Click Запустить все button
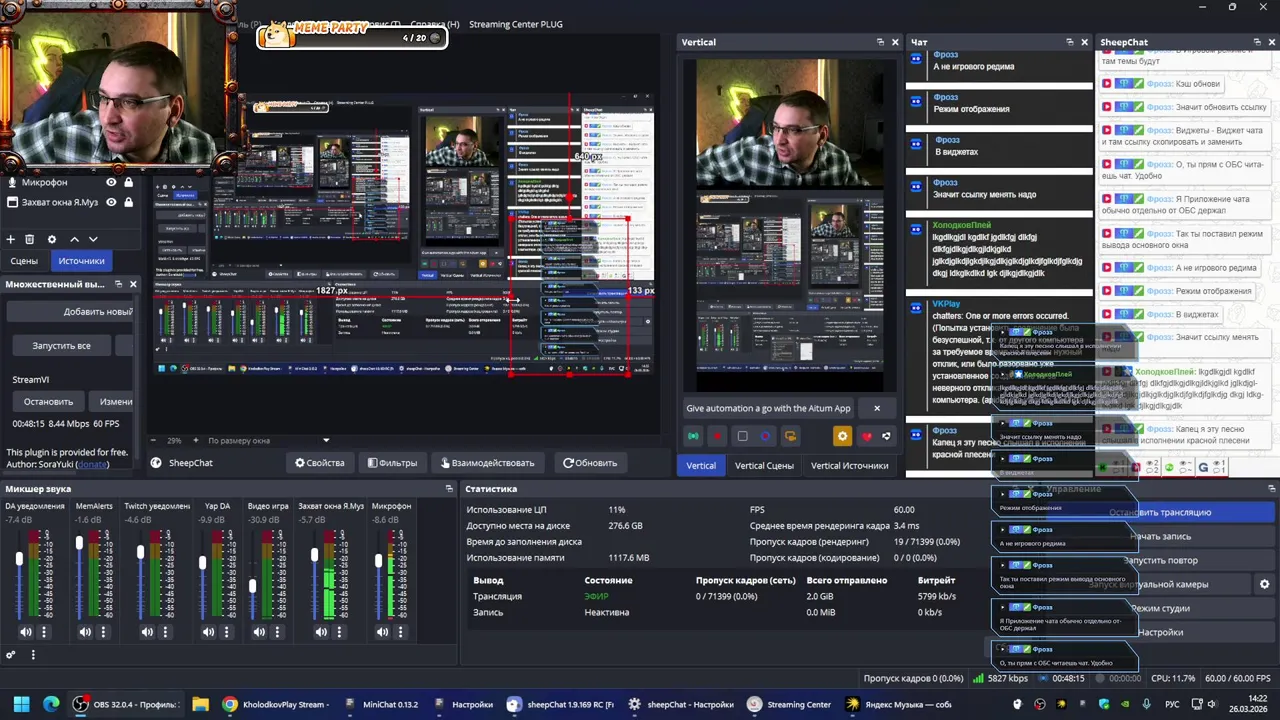 coord(61,345)
